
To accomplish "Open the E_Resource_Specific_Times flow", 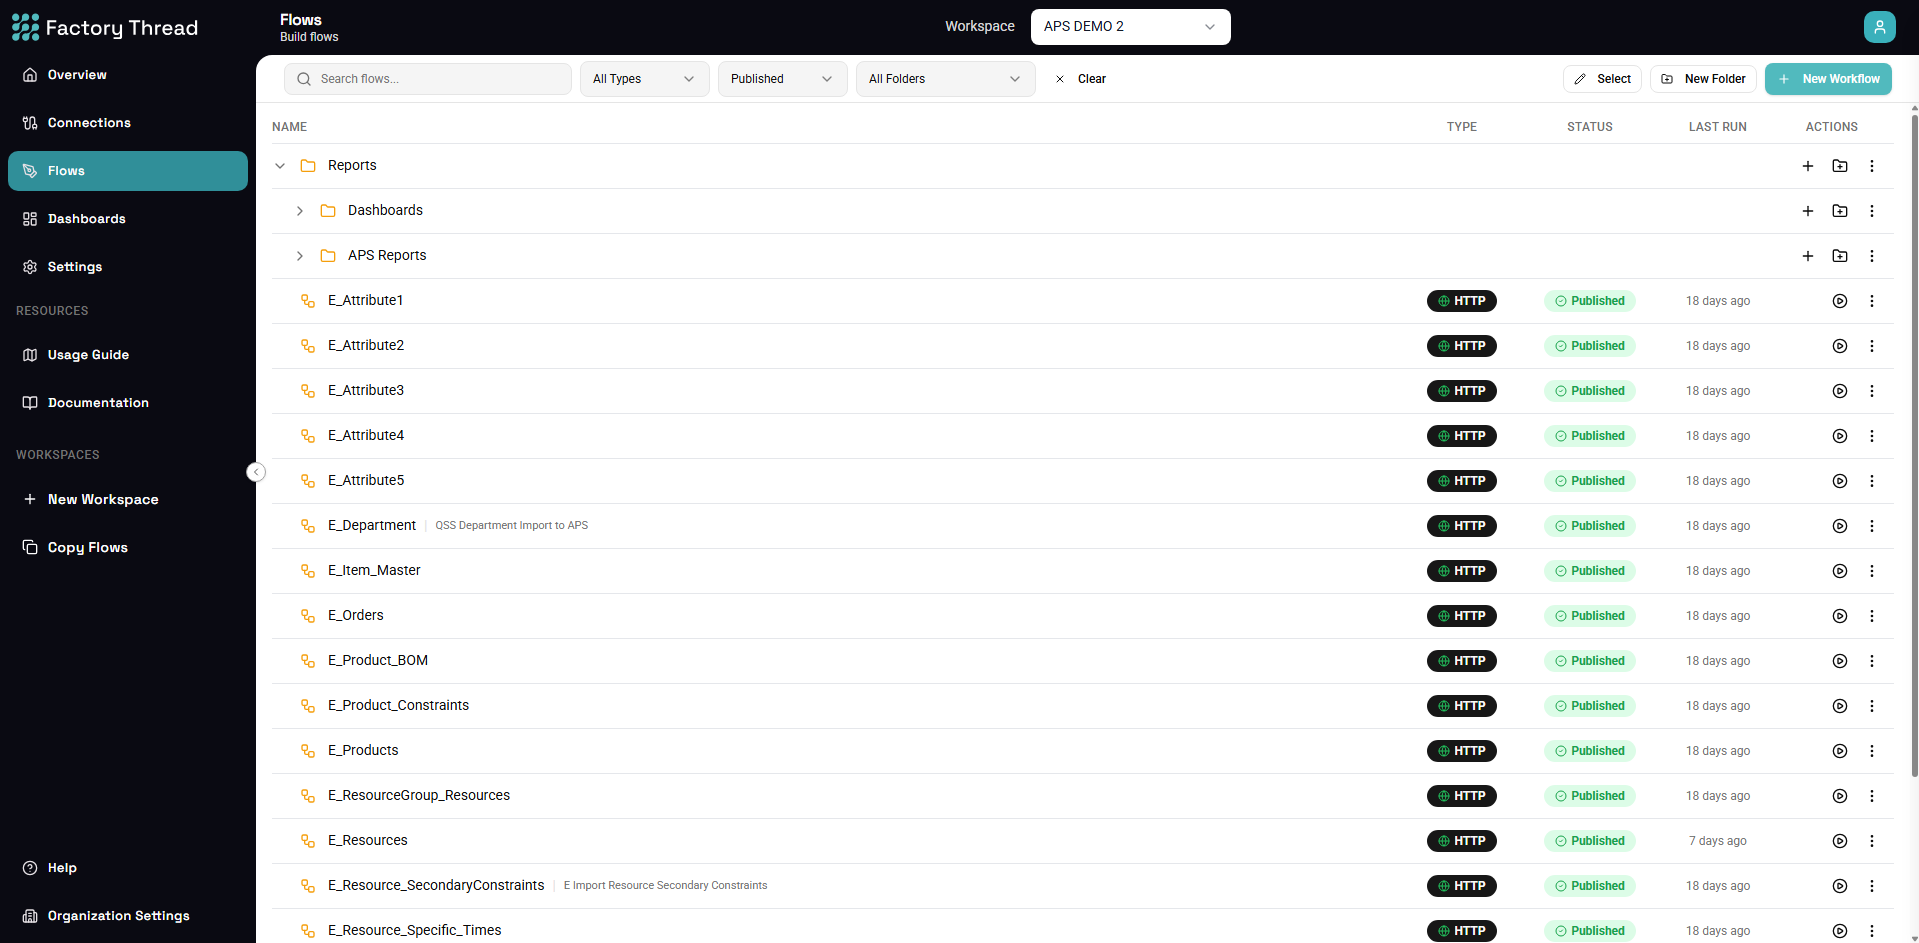I will 414,931.
